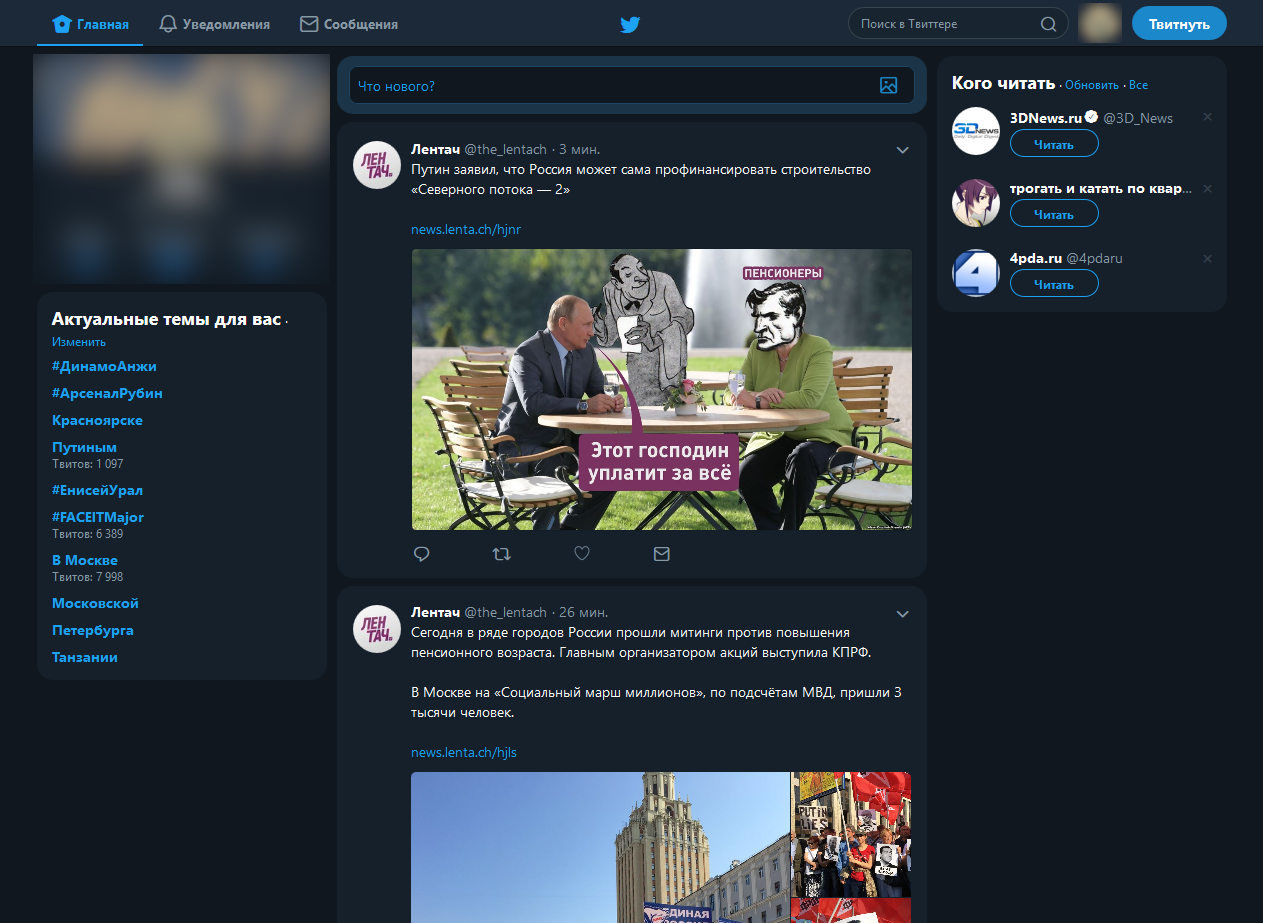This screenshot has width=1263, height=923.
Task: Retweet the Северный поток tweet
Action: tap(502, 554)
